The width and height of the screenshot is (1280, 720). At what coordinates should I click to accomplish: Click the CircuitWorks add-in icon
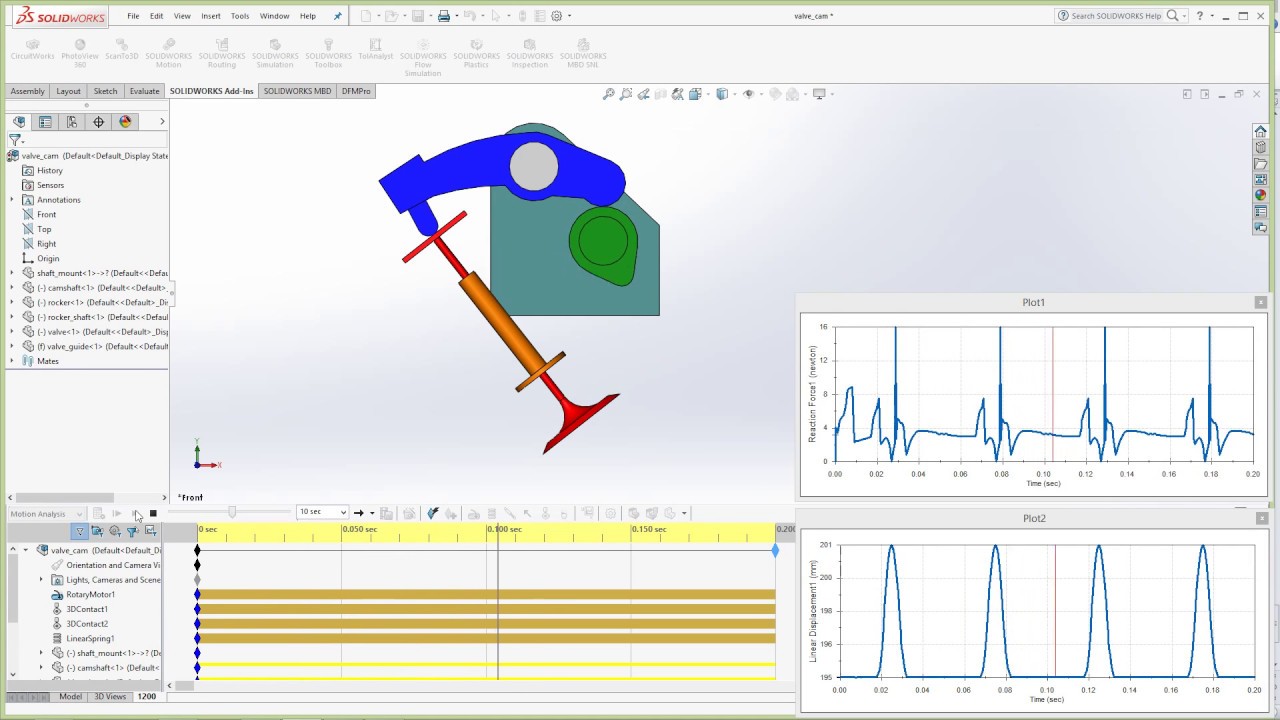tap(32, 50)
